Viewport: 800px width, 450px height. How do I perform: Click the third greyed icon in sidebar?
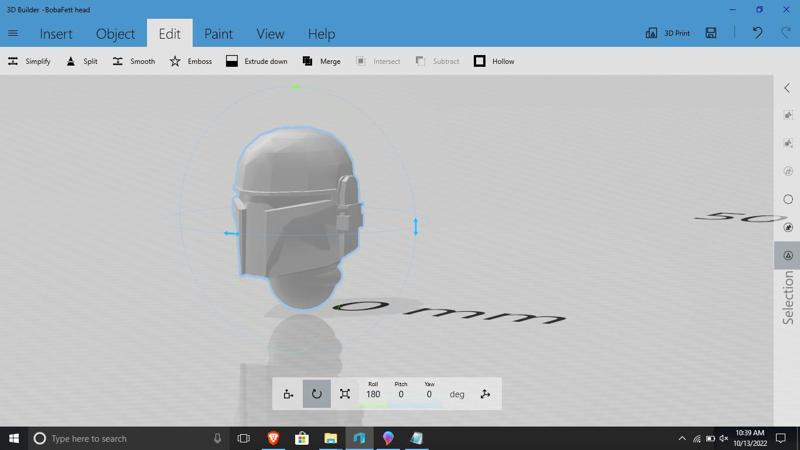click(788, 171)
